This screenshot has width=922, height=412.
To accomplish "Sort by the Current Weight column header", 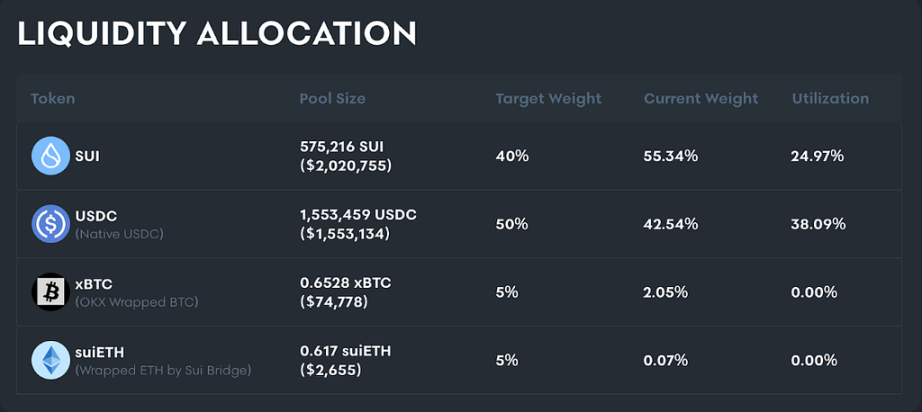I will (701, 99).
